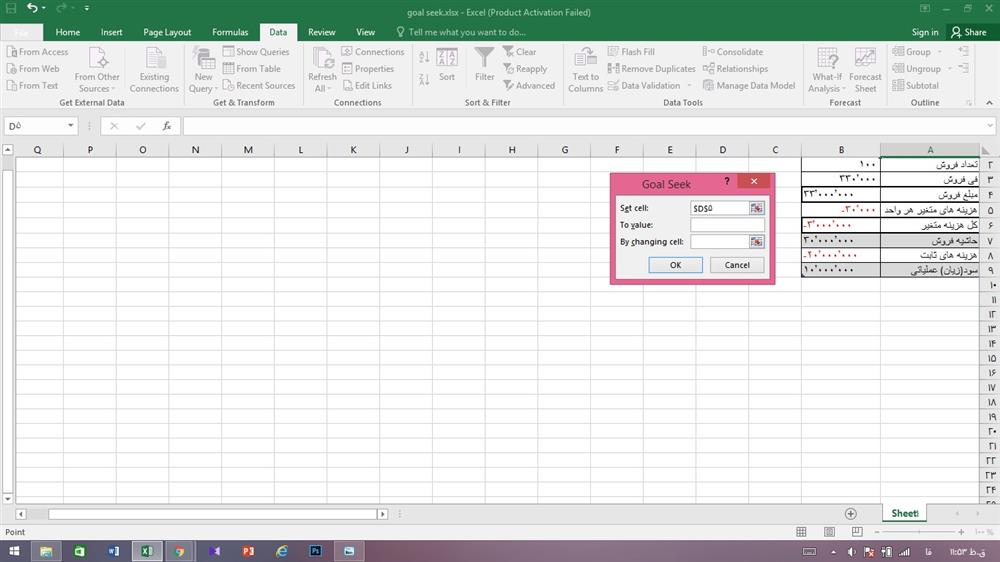
Task: Click the By changing cell range picker
Action: click(x=757, y=242)
